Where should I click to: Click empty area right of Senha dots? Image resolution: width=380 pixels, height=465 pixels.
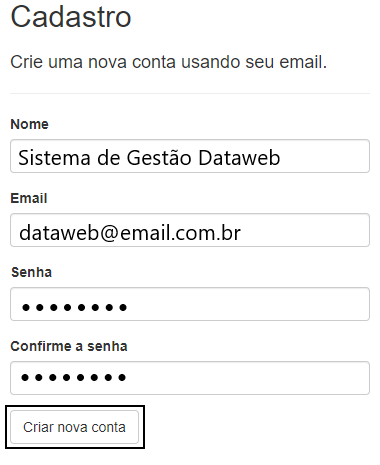248,304
